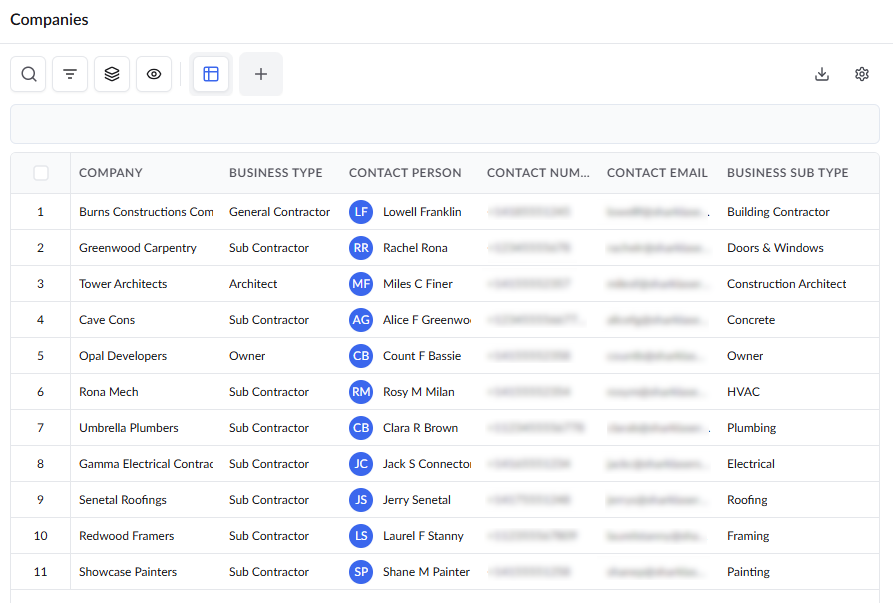Click the CONTACT EMAIL column header

(x=657, y=173)
